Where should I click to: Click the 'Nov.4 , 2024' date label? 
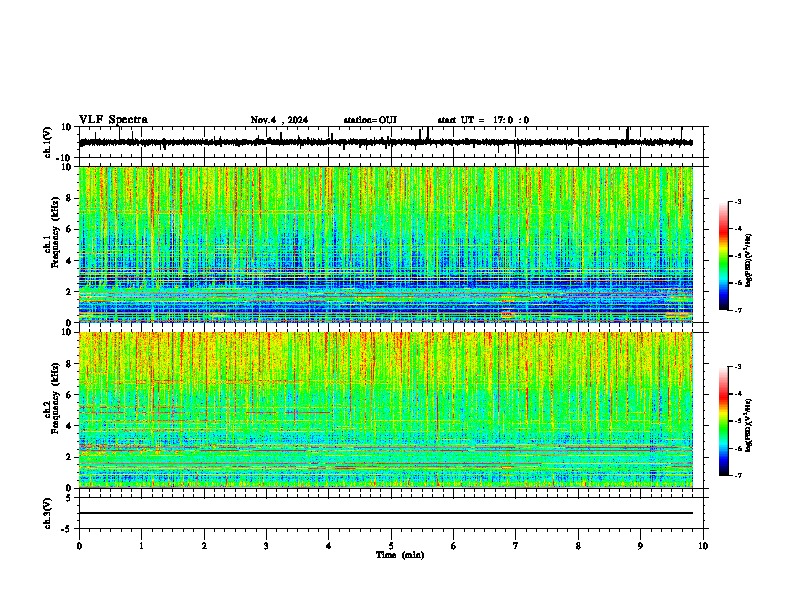[x=279, y=120]
